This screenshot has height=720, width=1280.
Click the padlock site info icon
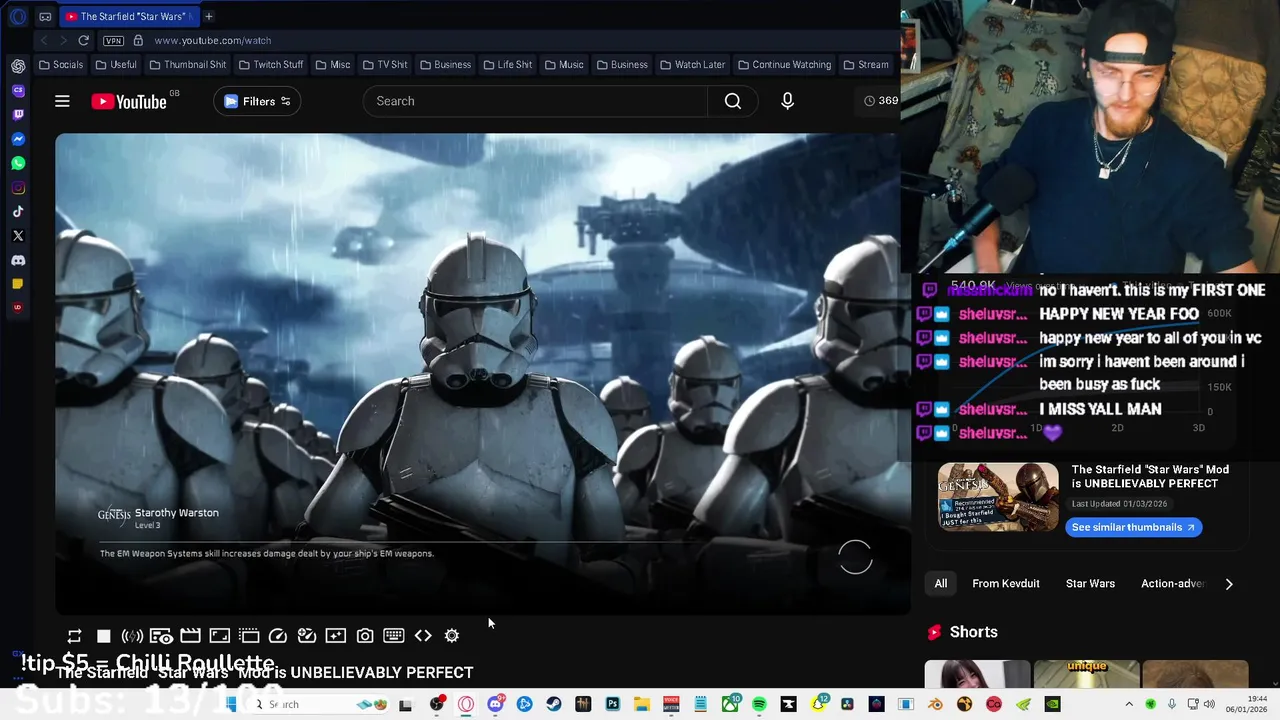pos(138,40)
